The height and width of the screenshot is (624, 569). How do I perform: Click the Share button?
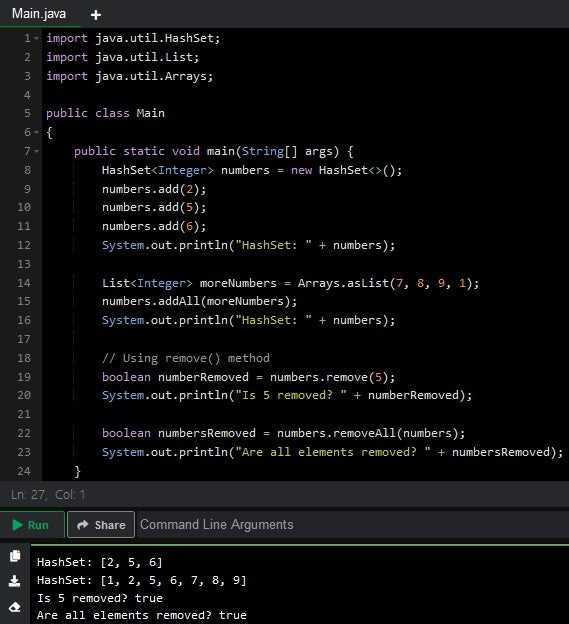pyautogui.click(x=101, y=525)
